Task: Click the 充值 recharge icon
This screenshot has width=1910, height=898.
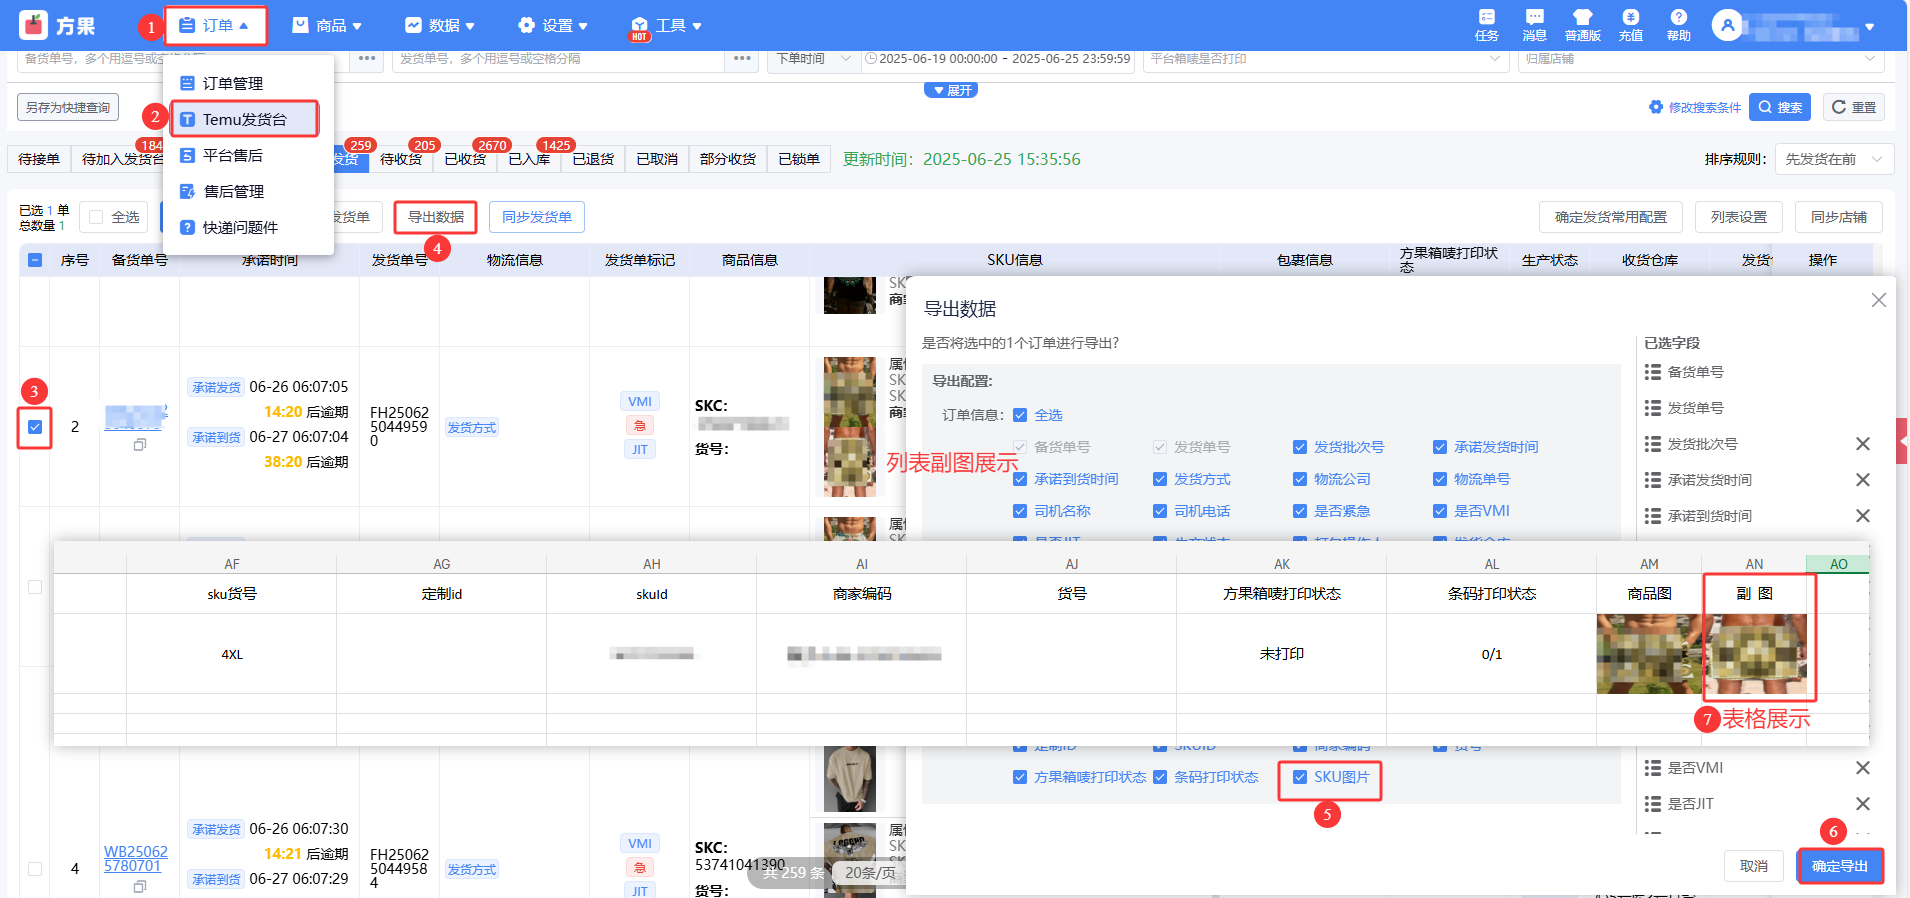Action: pos(1630,24)
